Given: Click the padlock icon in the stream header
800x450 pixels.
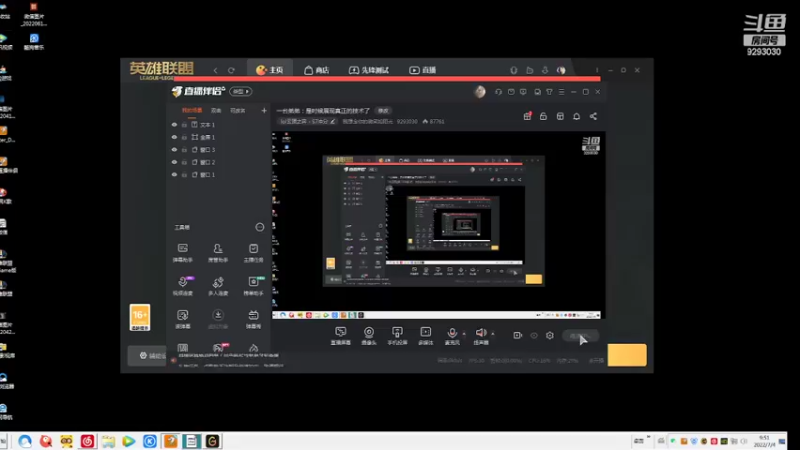Looking at the screenshot, I should [543, 116].
